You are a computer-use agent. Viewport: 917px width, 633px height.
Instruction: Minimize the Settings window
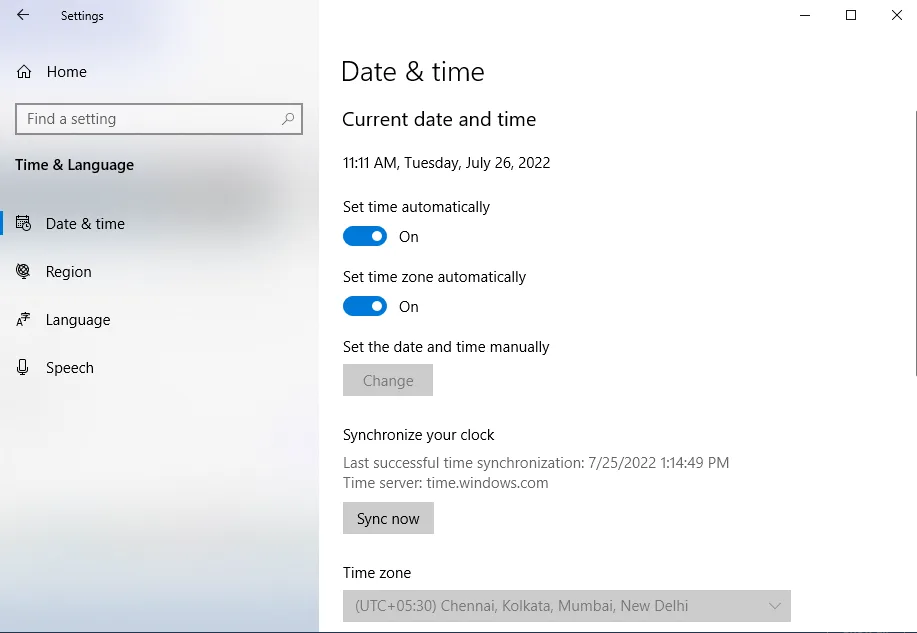[805, 15]
